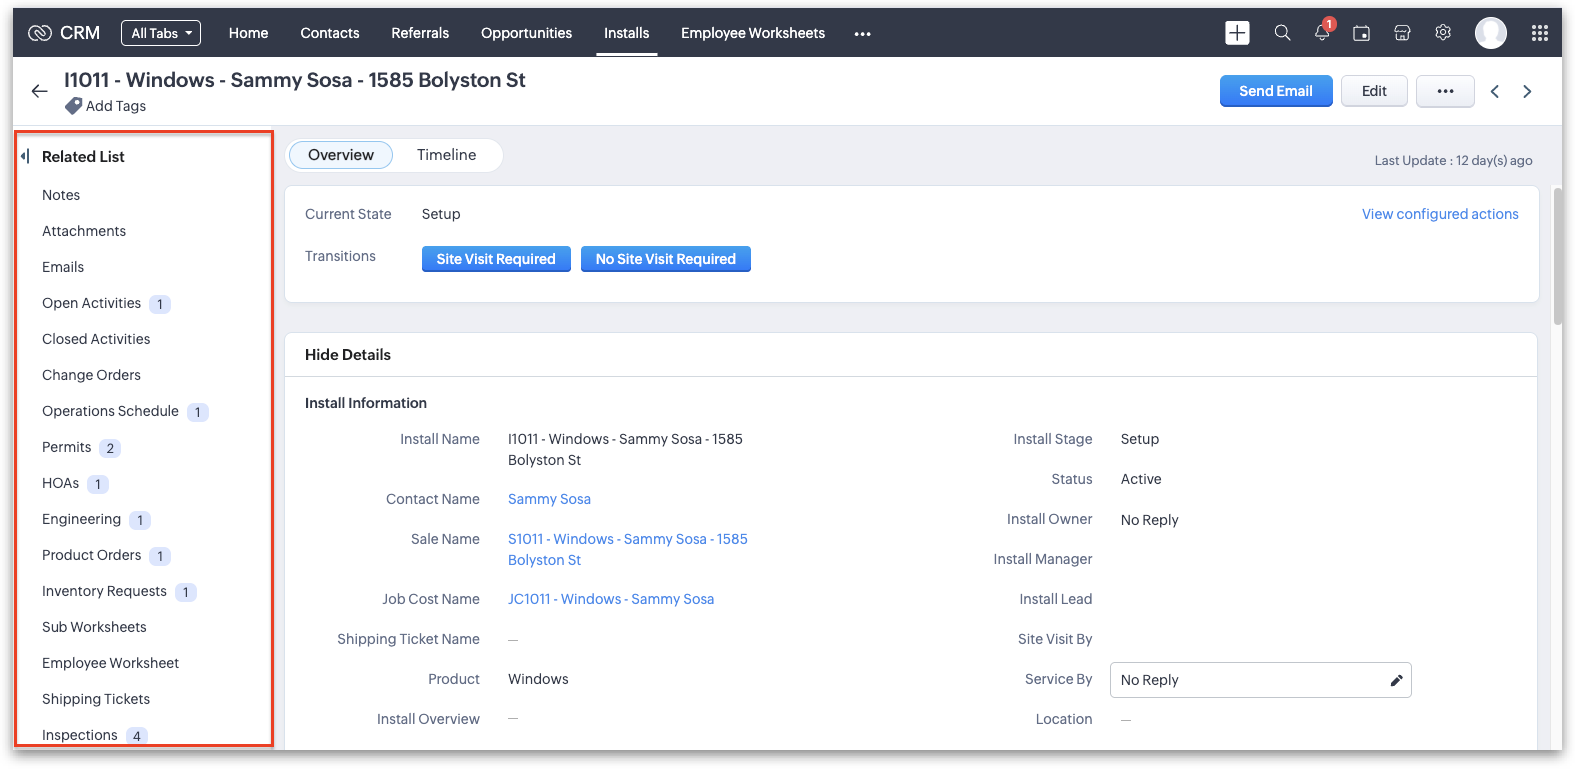Click the plus quick-create icon
Image resolution: width=1575 pixels, height=769 pixels.
[x=1237, y=33]
